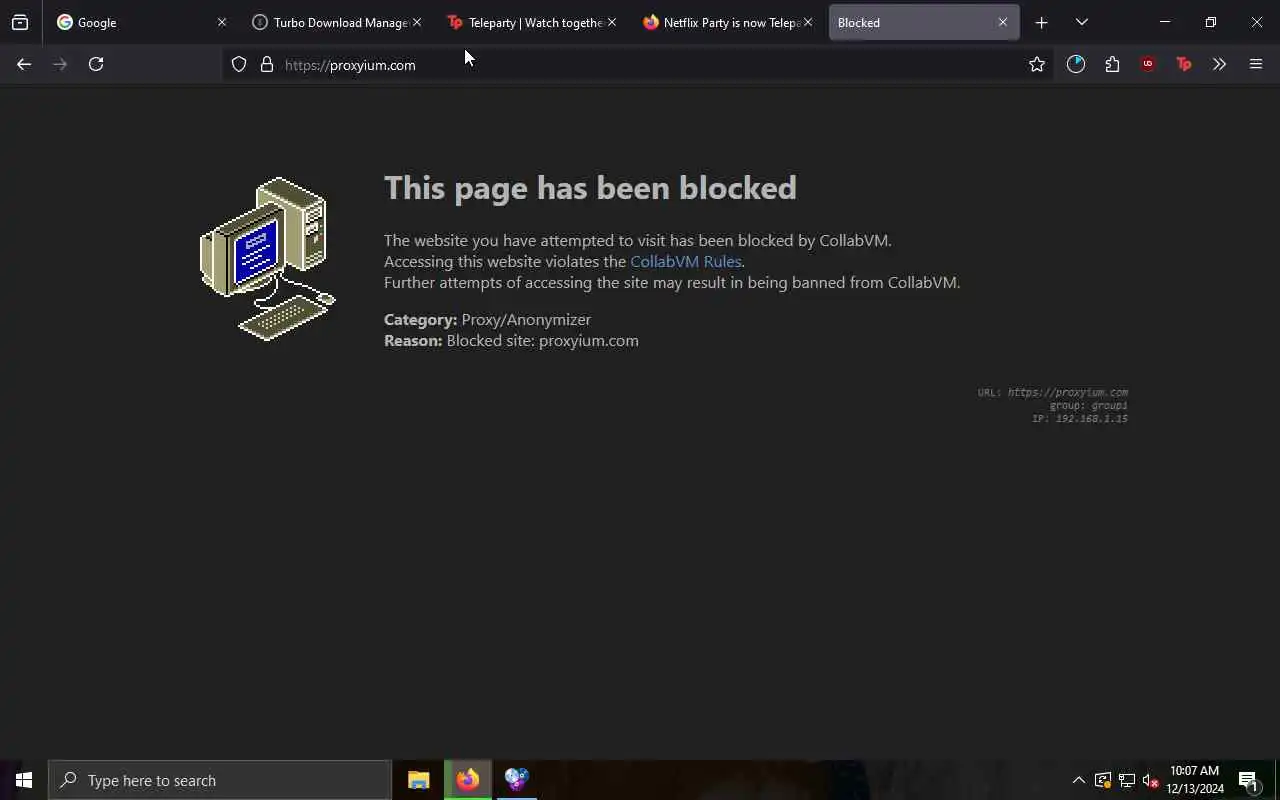This screenshot has width=1280, height=800.
Task: Click the muted volume tray icon
Action: tap(1150, 780)
